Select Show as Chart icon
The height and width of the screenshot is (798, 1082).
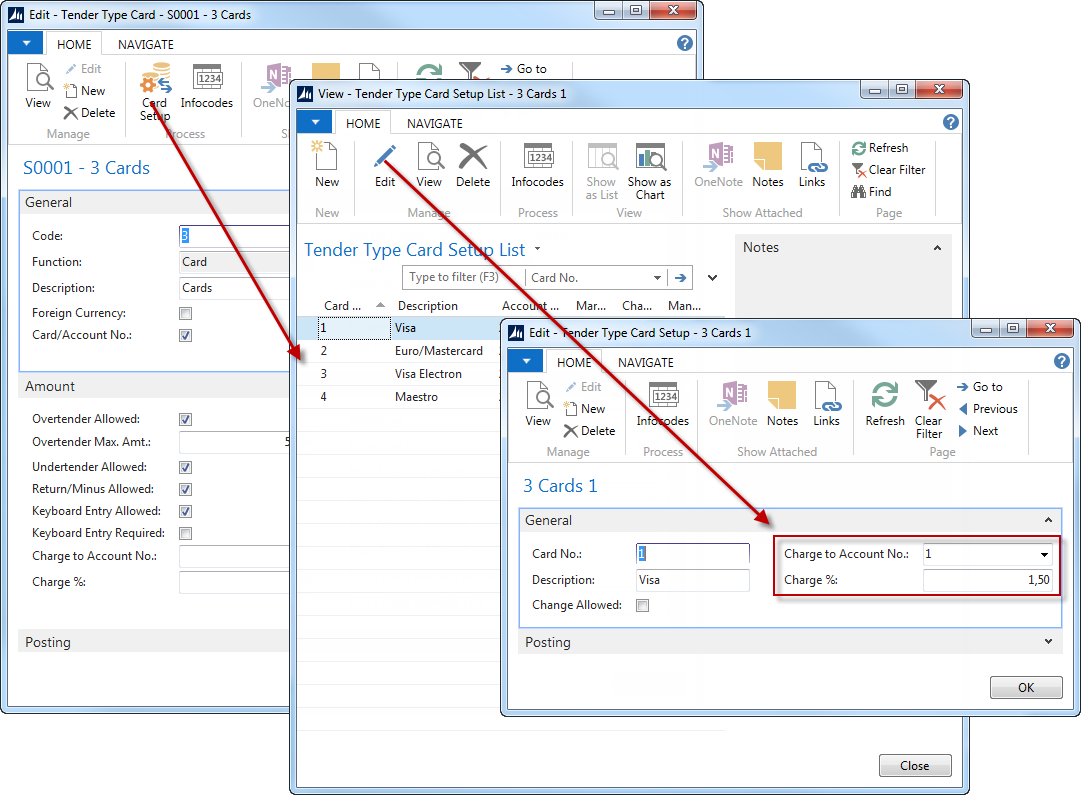pyautogui.click(x=649, y=159)
